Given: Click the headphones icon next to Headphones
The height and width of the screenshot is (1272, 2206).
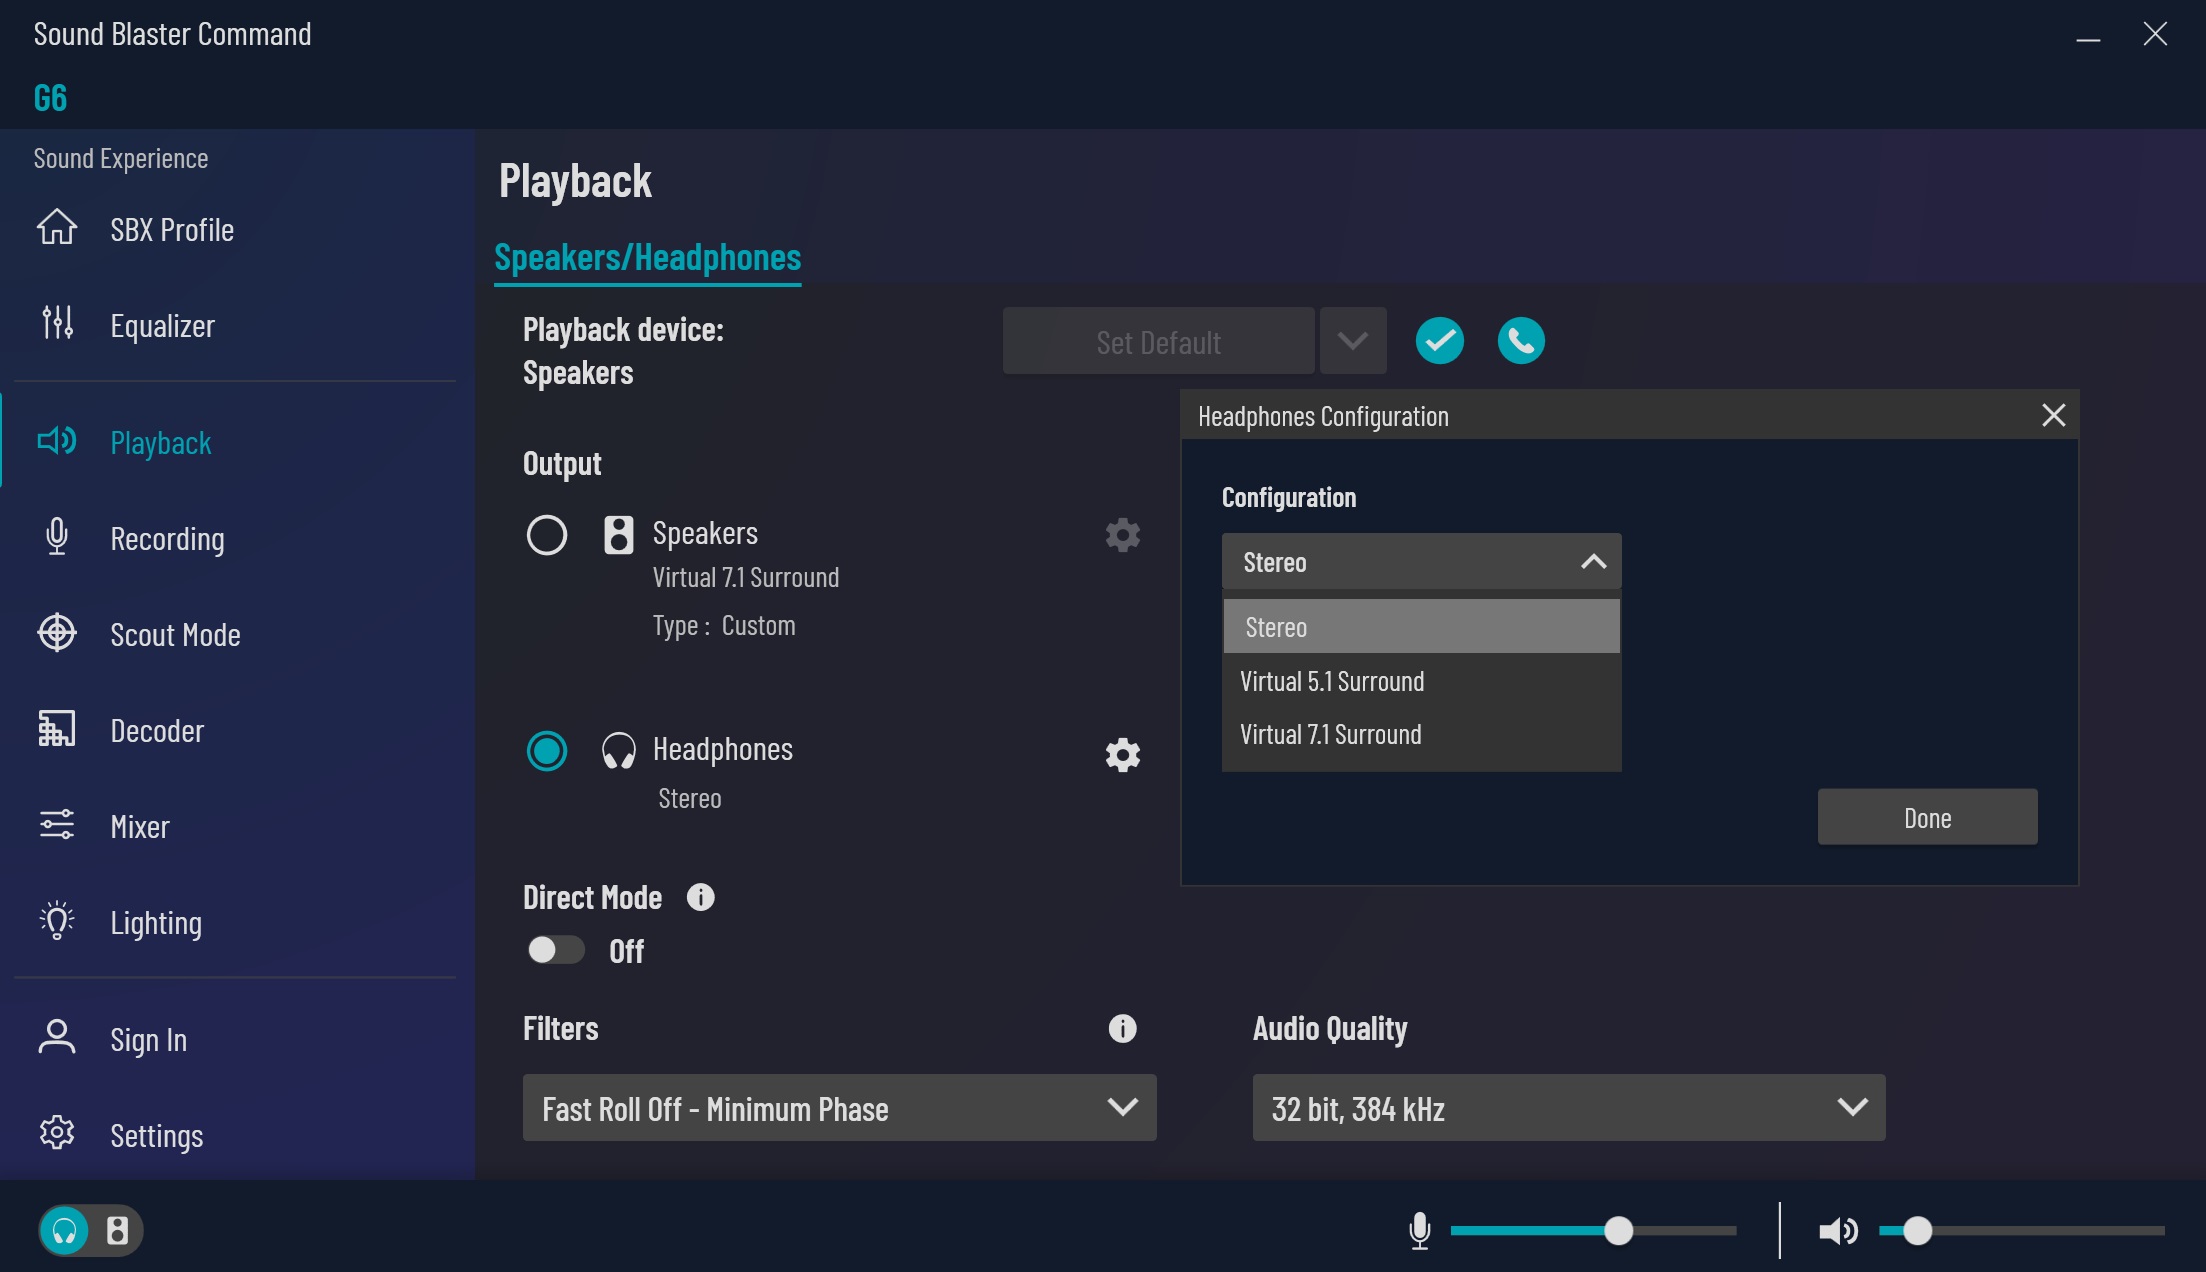Looking at the screenshot, I should point(619,751).
